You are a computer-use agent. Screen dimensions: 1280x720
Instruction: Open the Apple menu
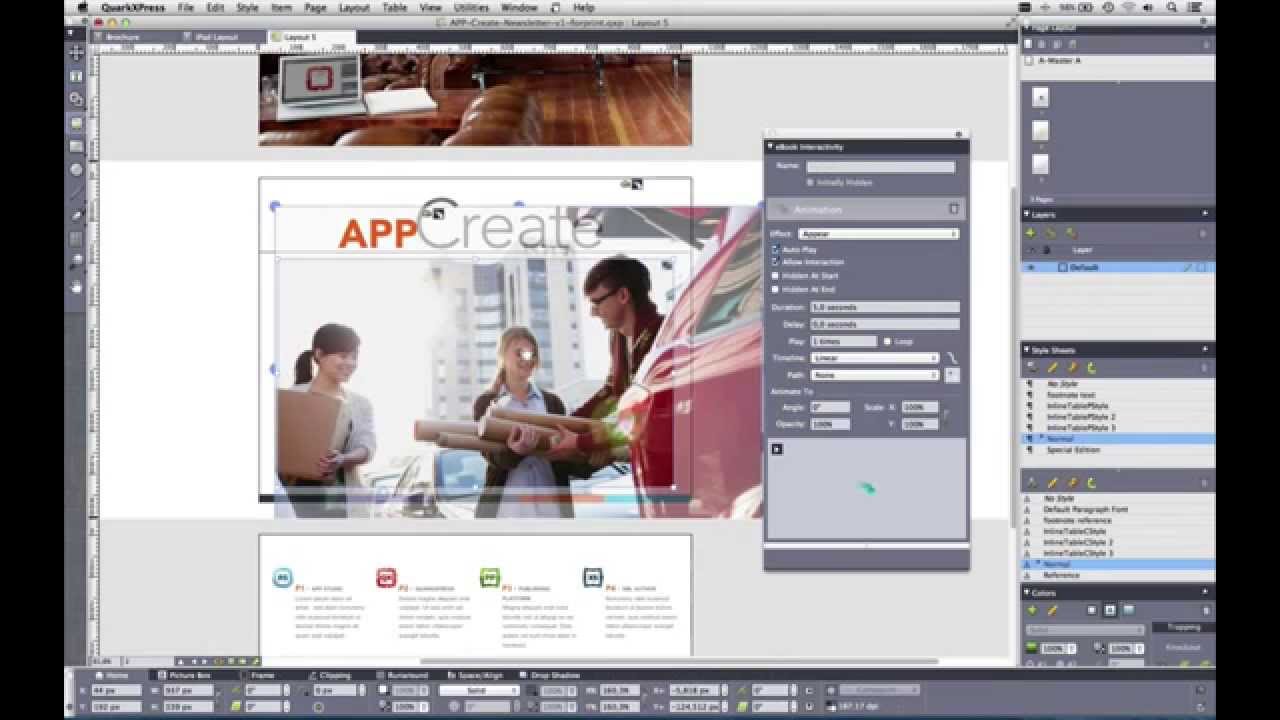[82, 7]
